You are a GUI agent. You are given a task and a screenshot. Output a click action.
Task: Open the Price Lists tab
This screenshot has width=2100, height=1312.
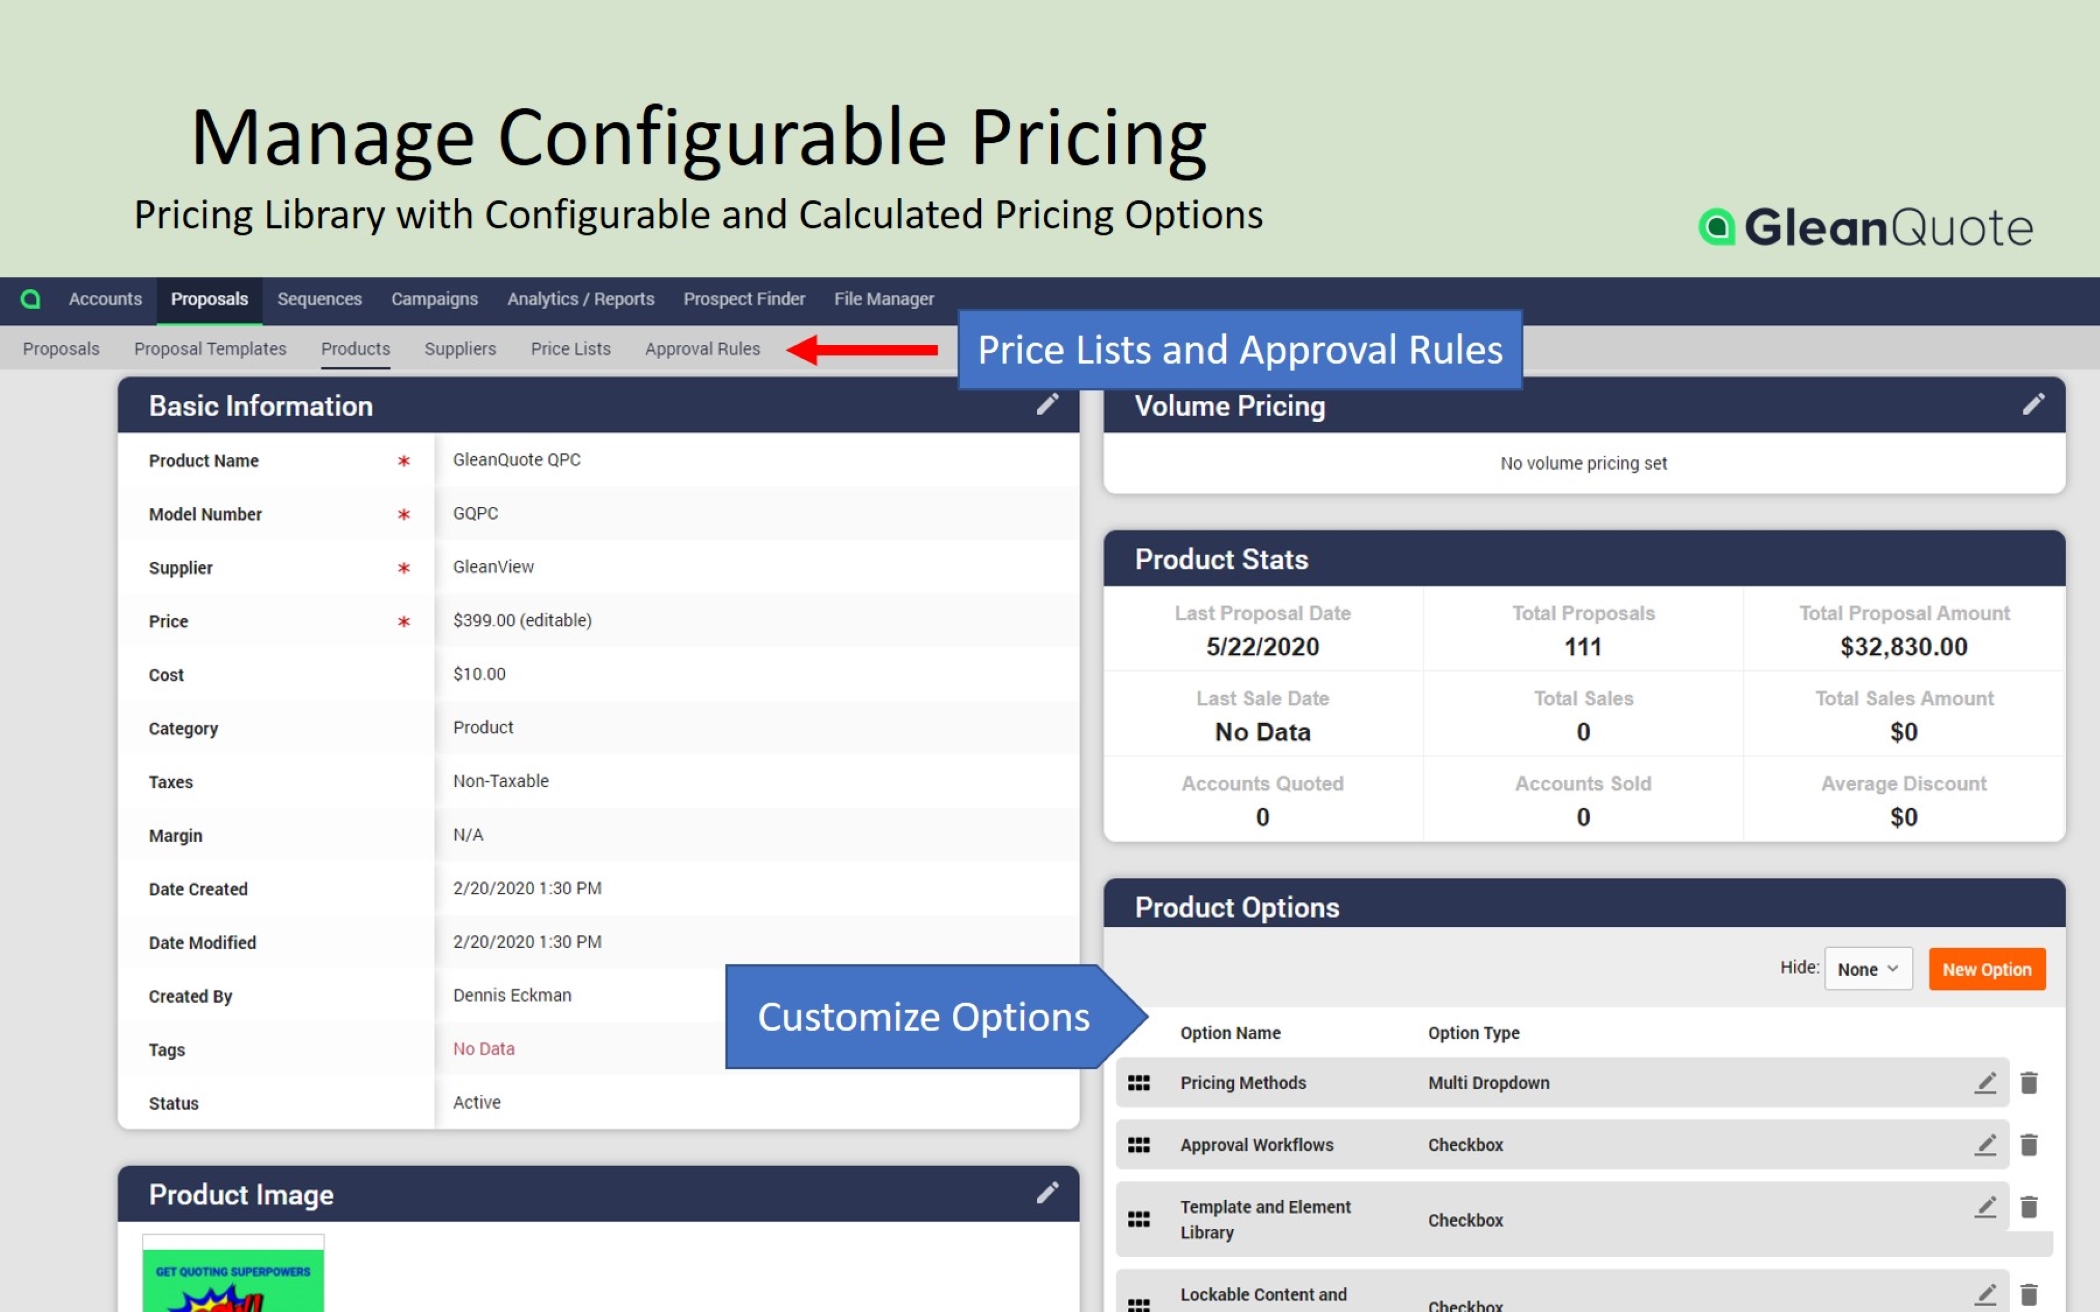click(570, 348)
